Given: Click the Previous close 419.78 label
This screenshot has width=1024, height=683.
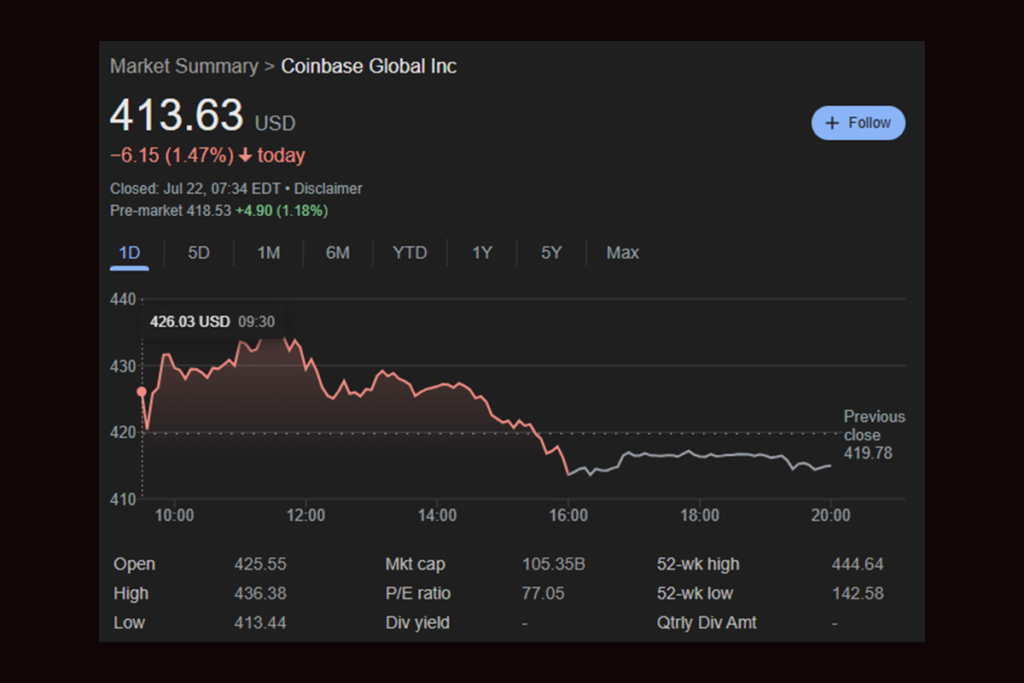Looking at the screenshot, I should tap(873, 435).
